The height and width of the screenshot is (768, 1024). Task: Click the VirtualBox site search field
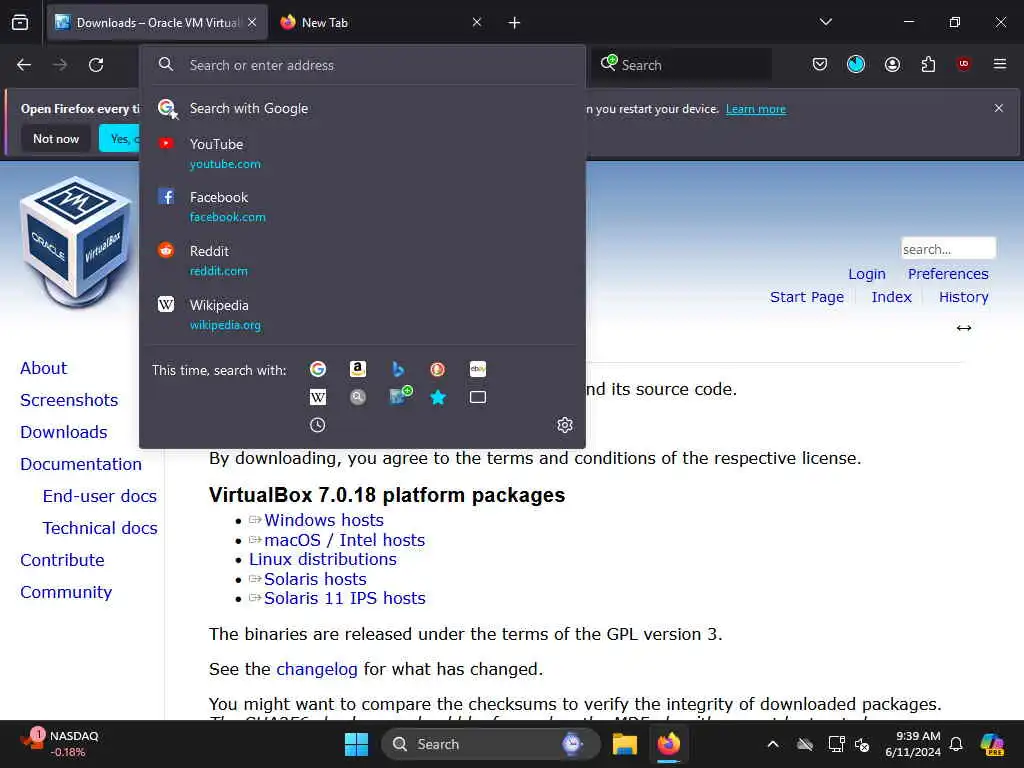click(x=948, y=249)
